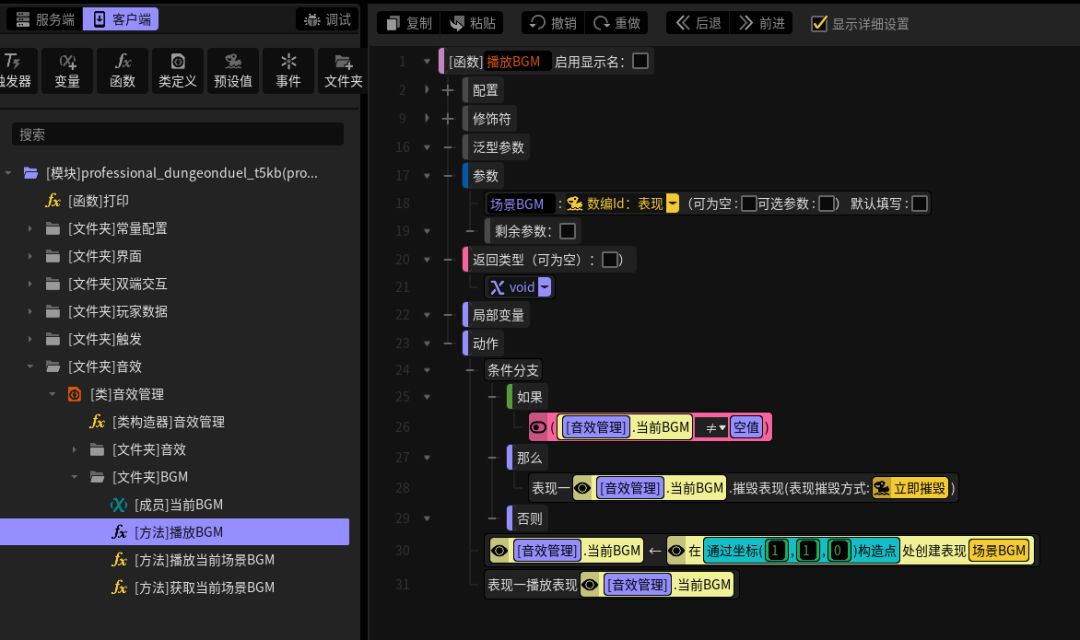1080x640 pixels.
Task: Click the plus icon next to 修饰符
Action: coord(448,118)
